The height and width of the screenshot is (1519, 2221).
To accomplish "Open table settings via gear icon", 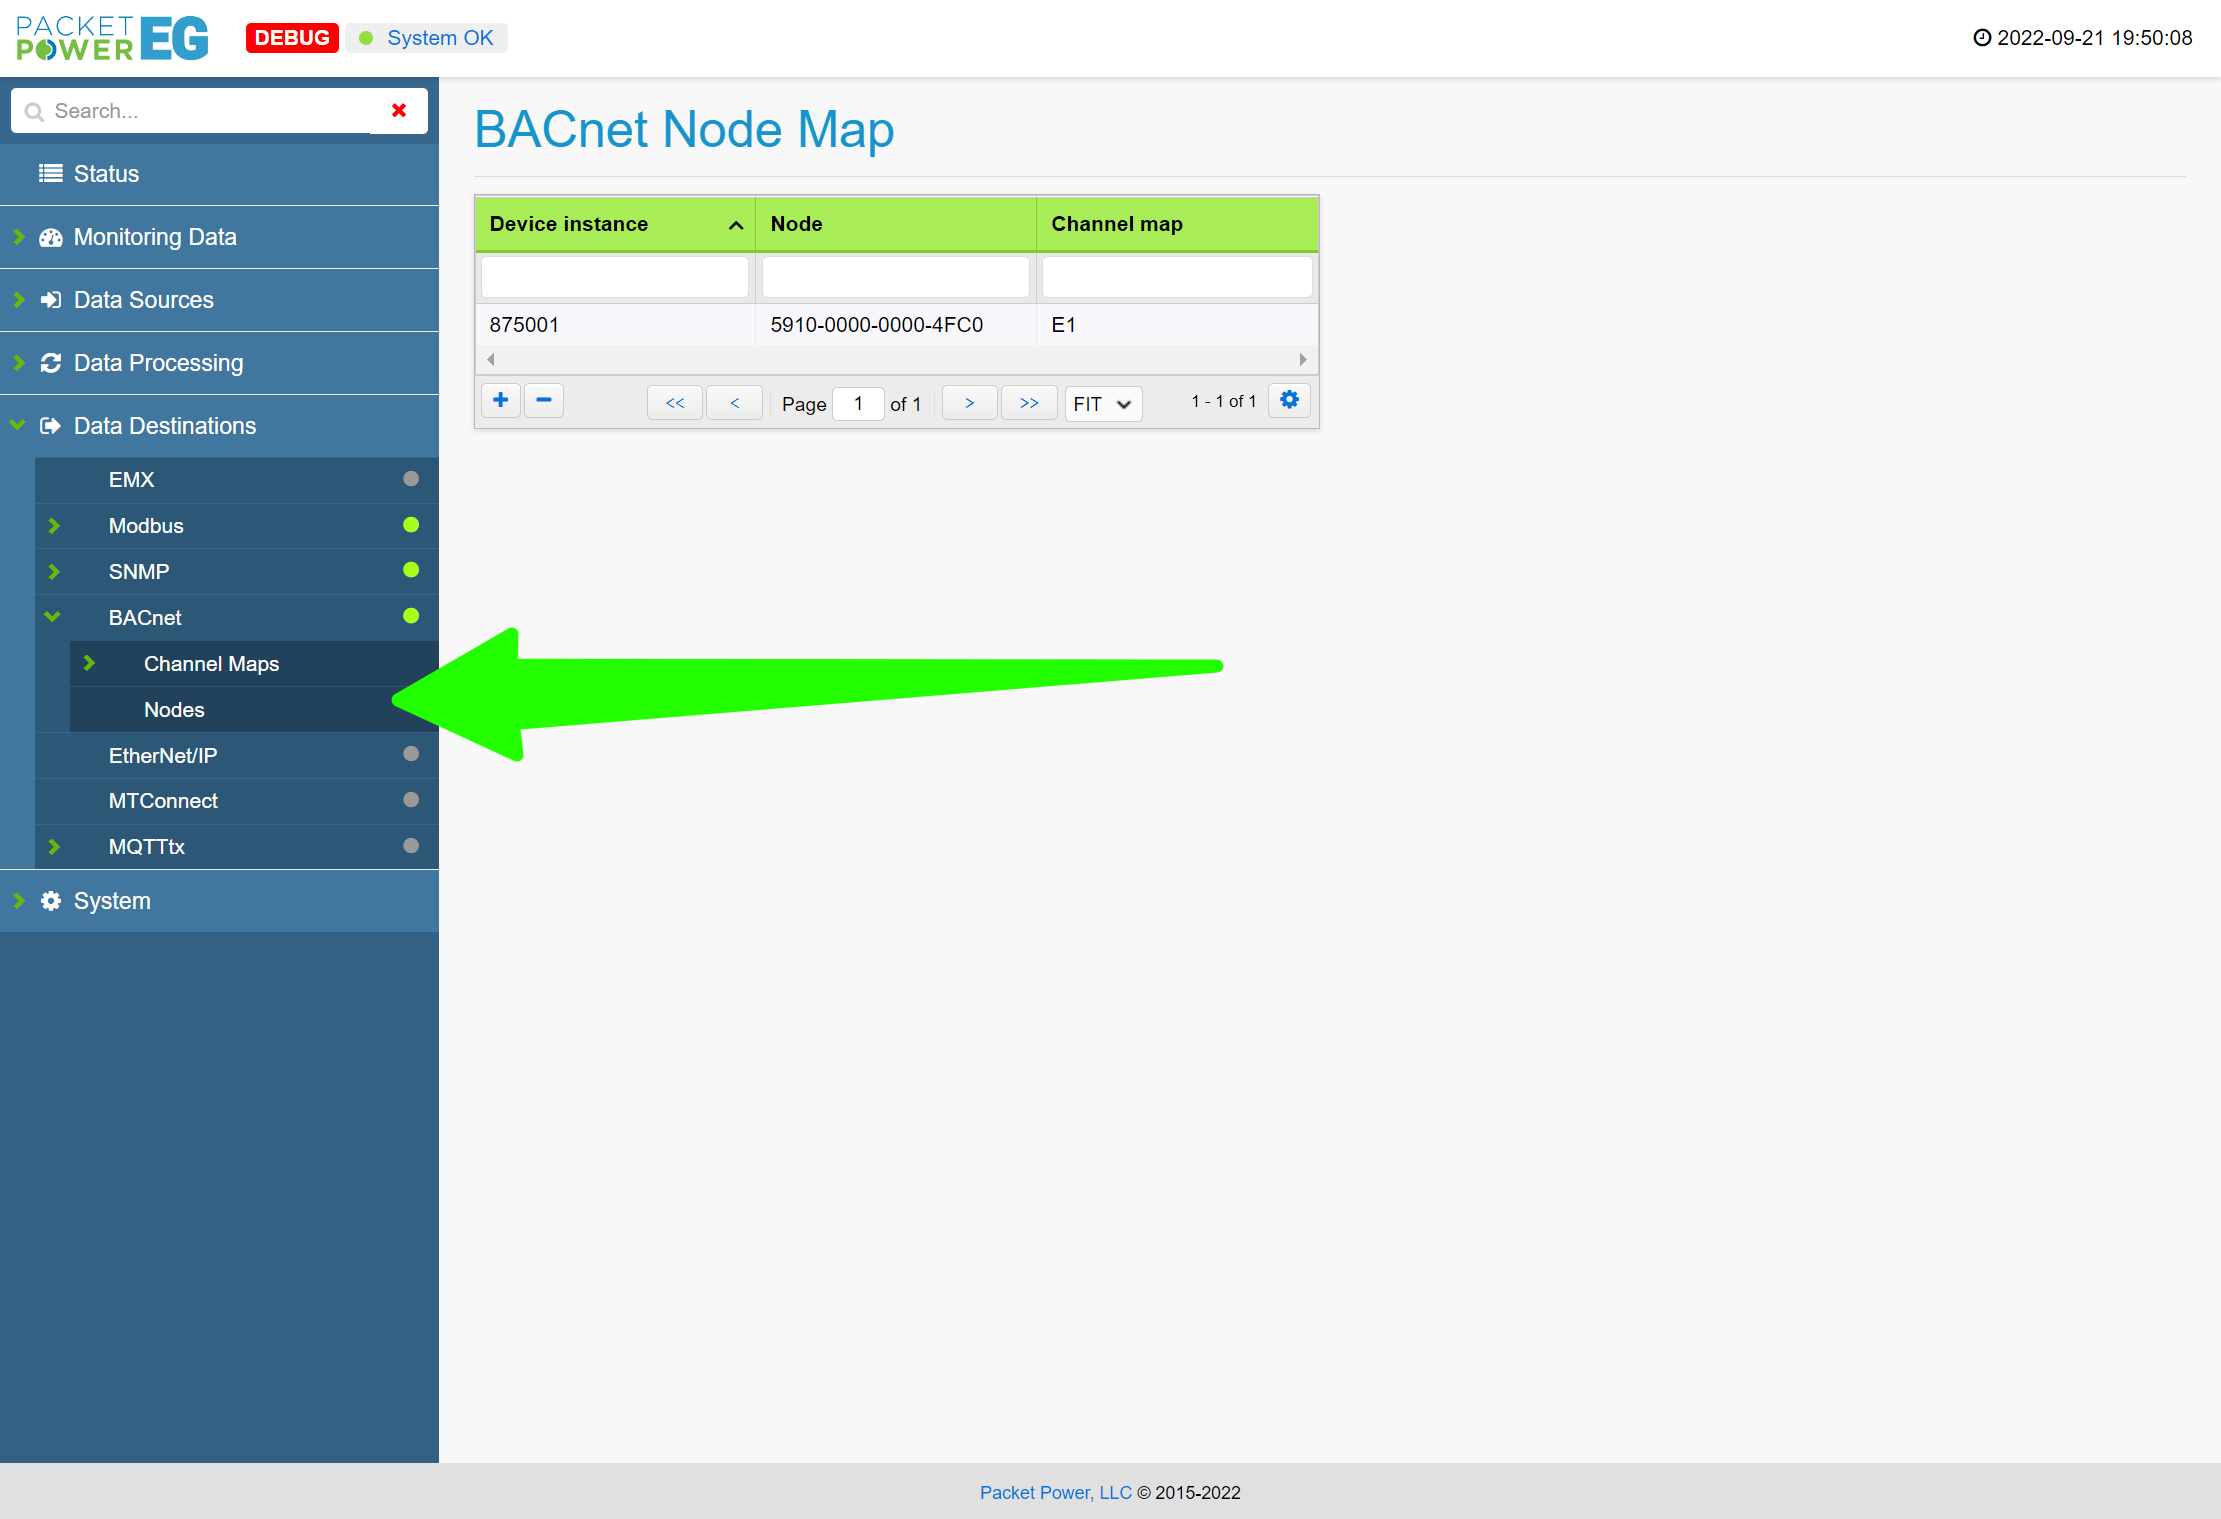I will coord(1289,400).
